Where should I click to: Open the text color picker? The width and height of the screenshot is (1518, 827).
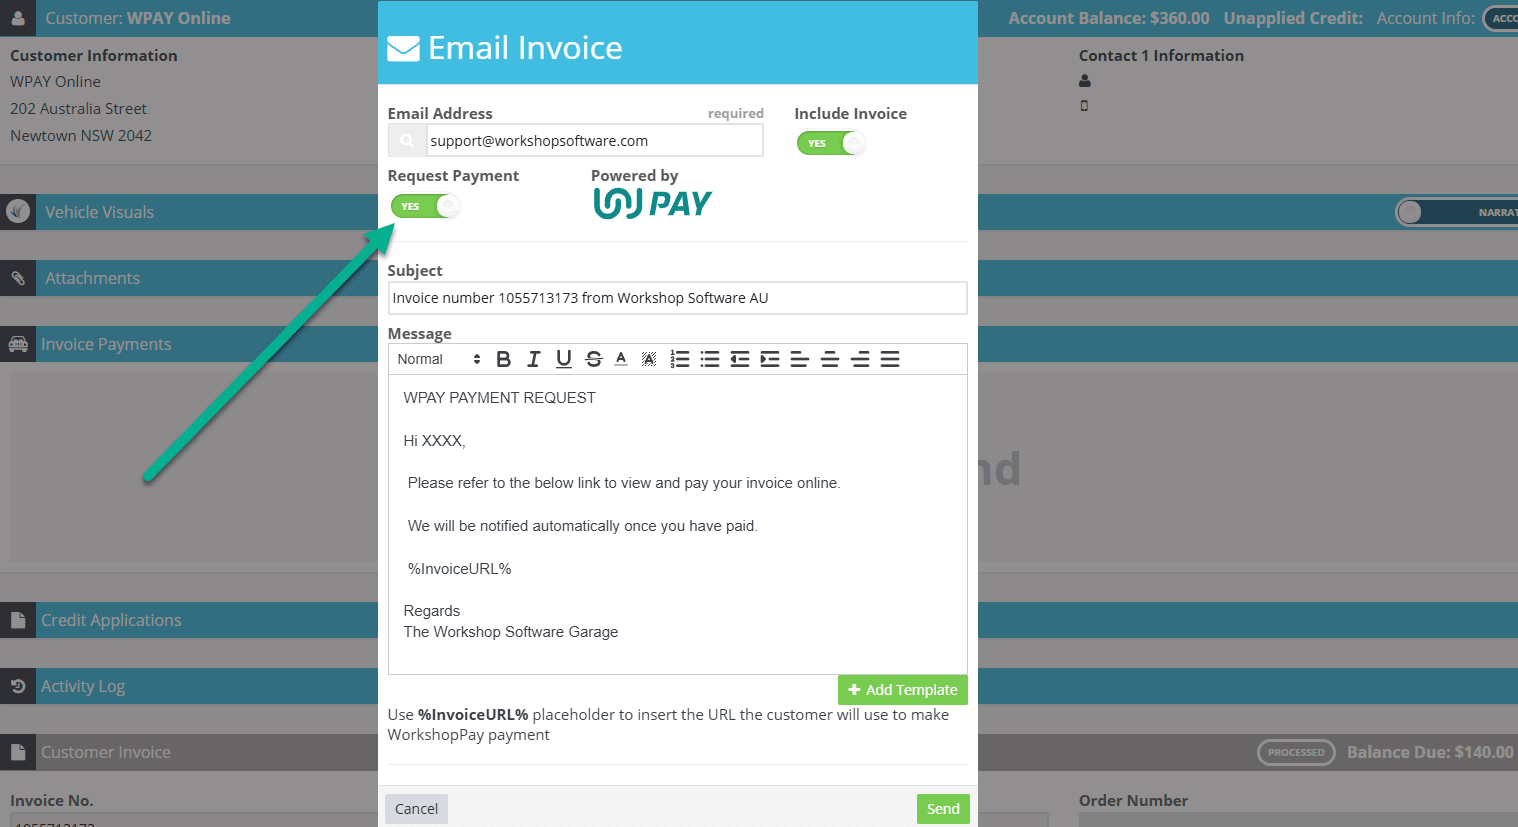click(x=621, y=359)
